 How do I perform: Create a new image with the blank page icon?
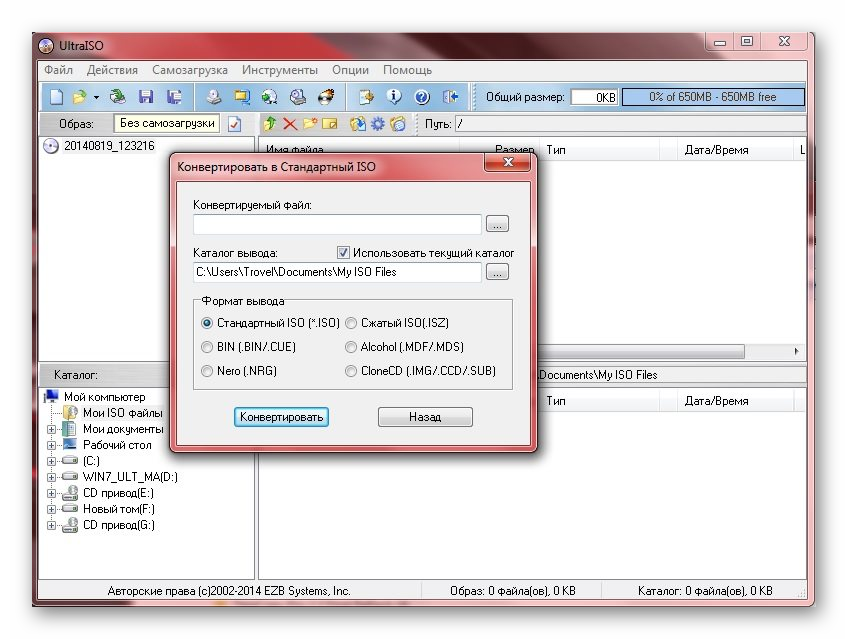(x=56, y=97)
